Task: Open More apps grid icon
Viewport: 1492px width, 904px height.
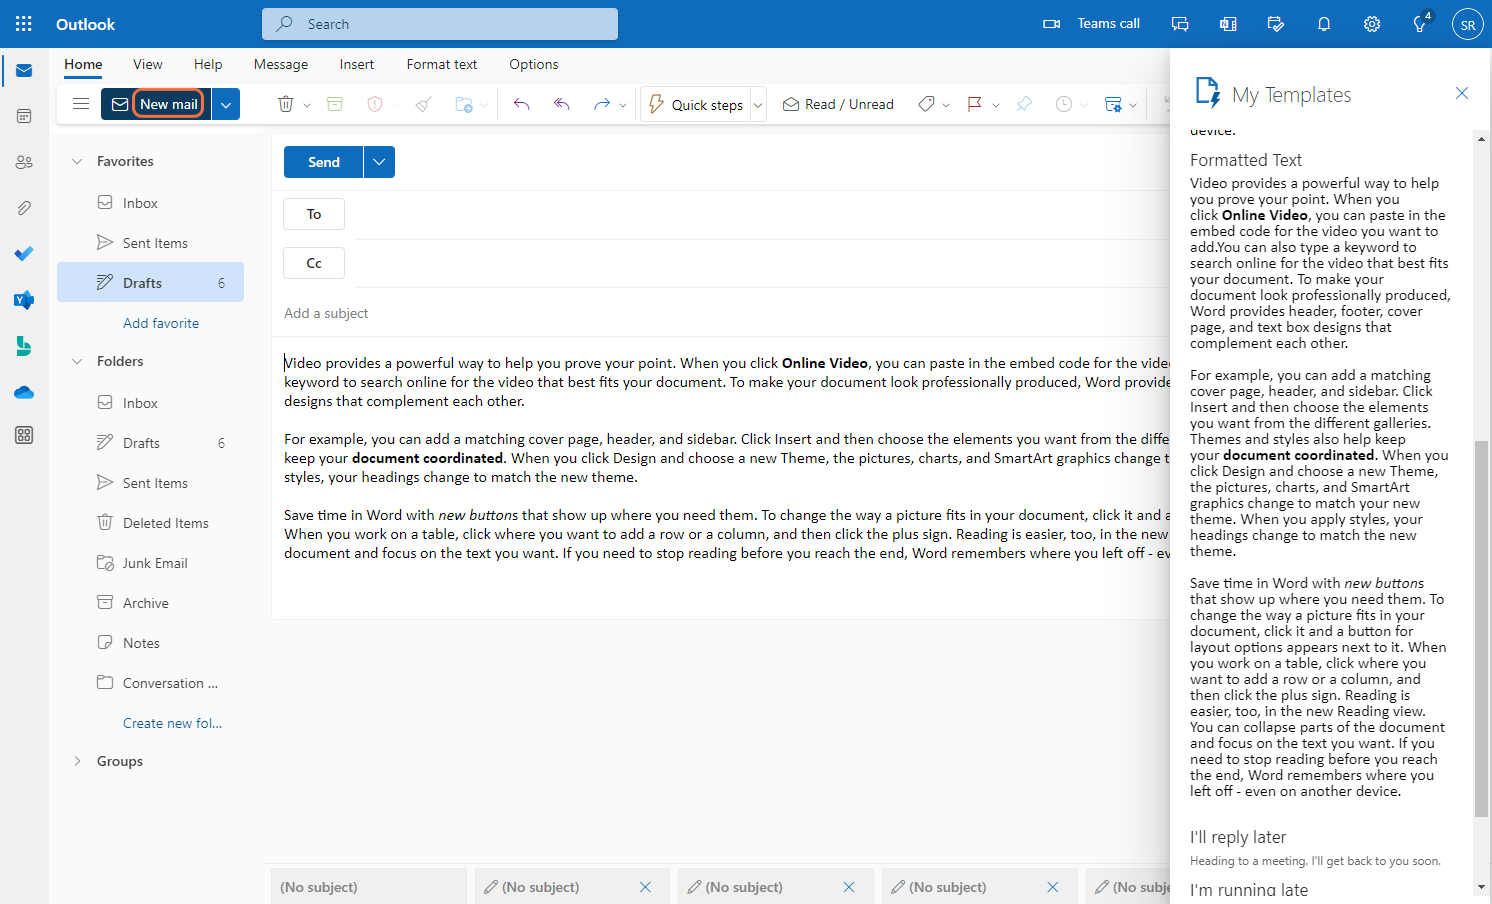Action: (x=24, y=435)
